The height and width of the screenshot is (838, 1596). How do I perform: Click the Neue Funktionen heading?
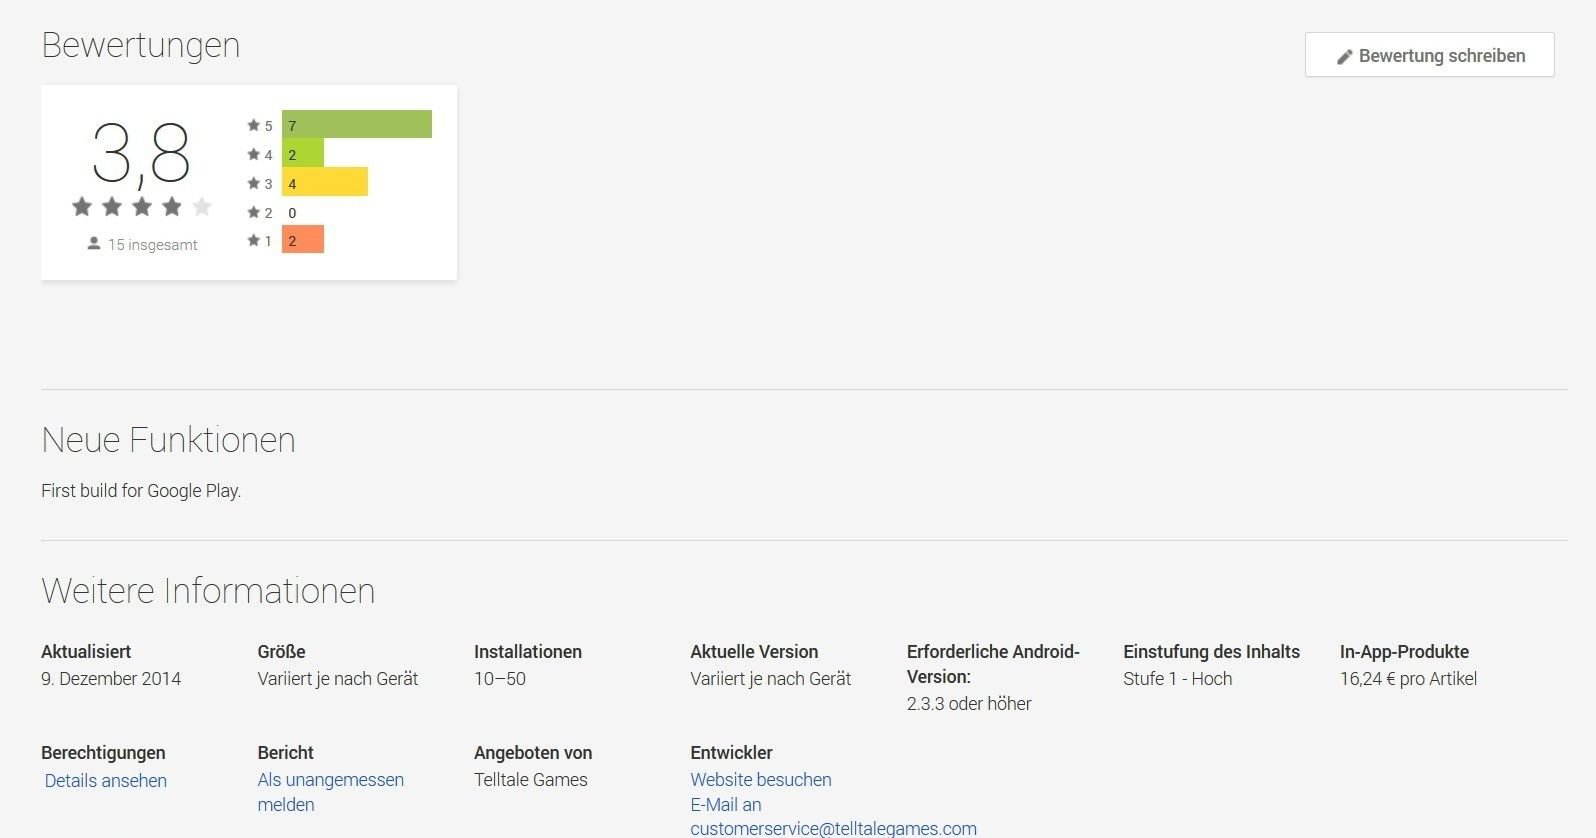pos(168,440)
